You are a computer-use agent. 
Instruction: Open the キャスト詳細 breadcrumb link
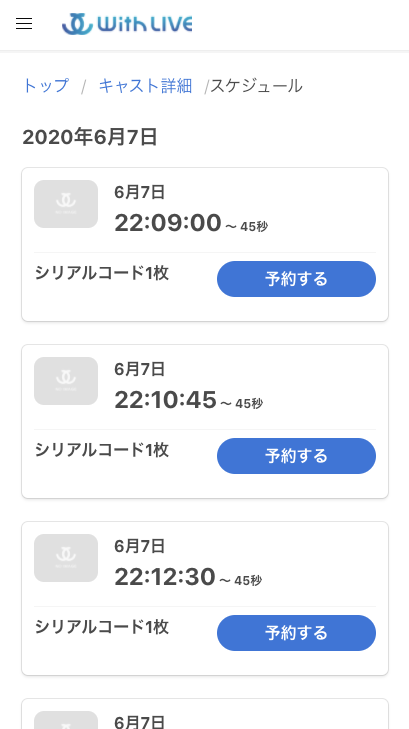coord(145,86)
